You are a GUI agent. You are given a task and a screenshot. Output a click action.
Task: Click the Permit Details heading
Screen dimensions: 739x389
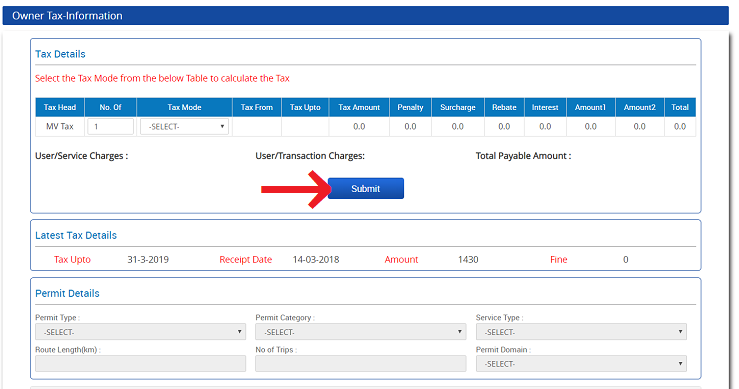point(67,293)
